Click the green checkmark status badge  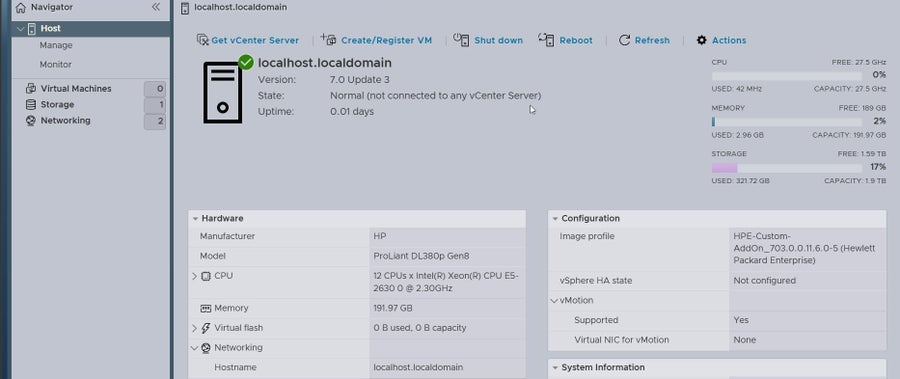point(246,62)
